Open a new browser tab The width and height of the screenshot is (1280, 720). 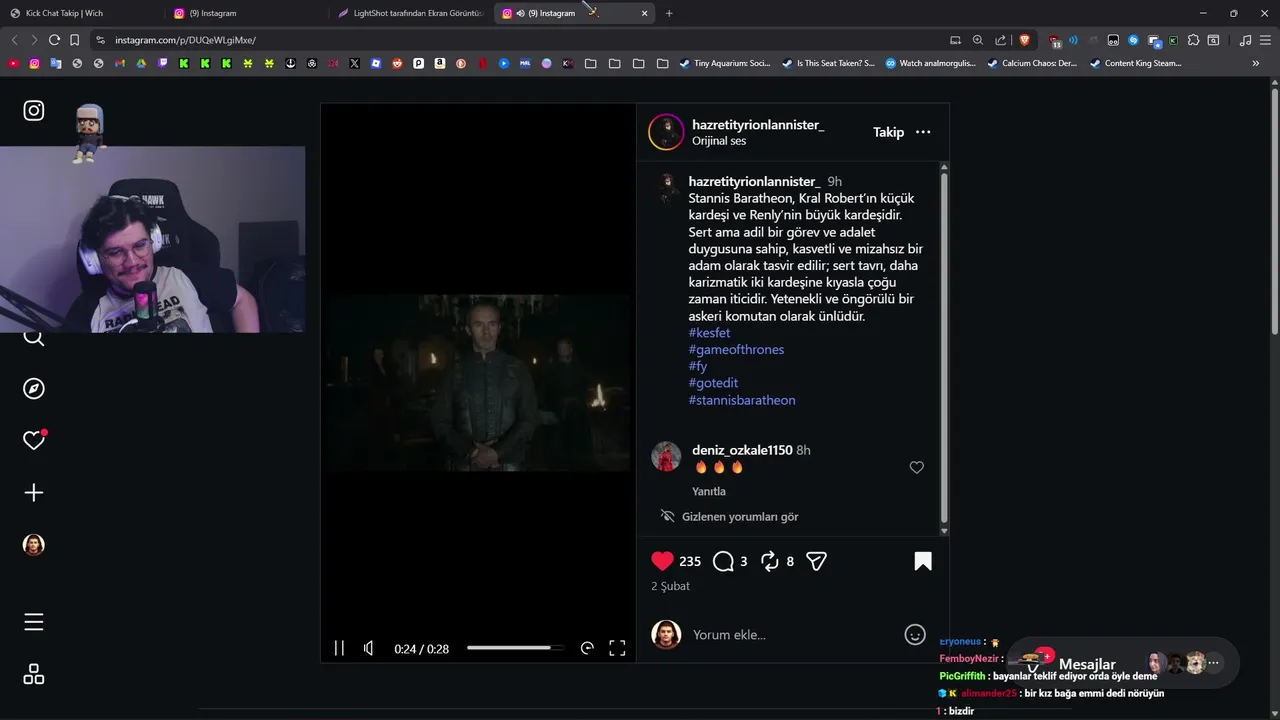669,13
